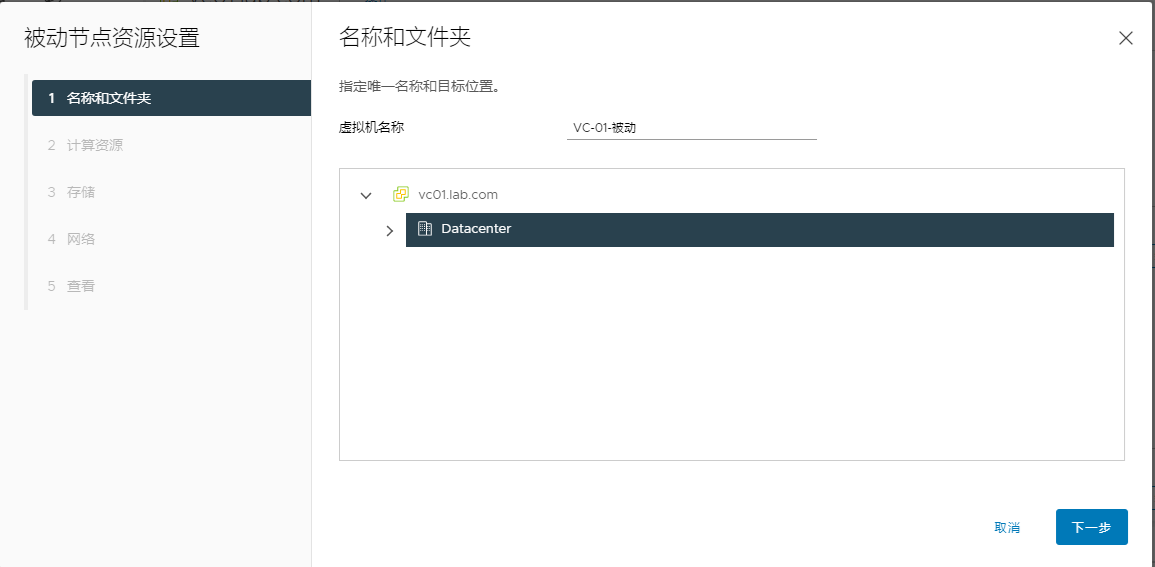
Task: Click the 被动节点资源设置 wizard title
Action: click(112, 38)
